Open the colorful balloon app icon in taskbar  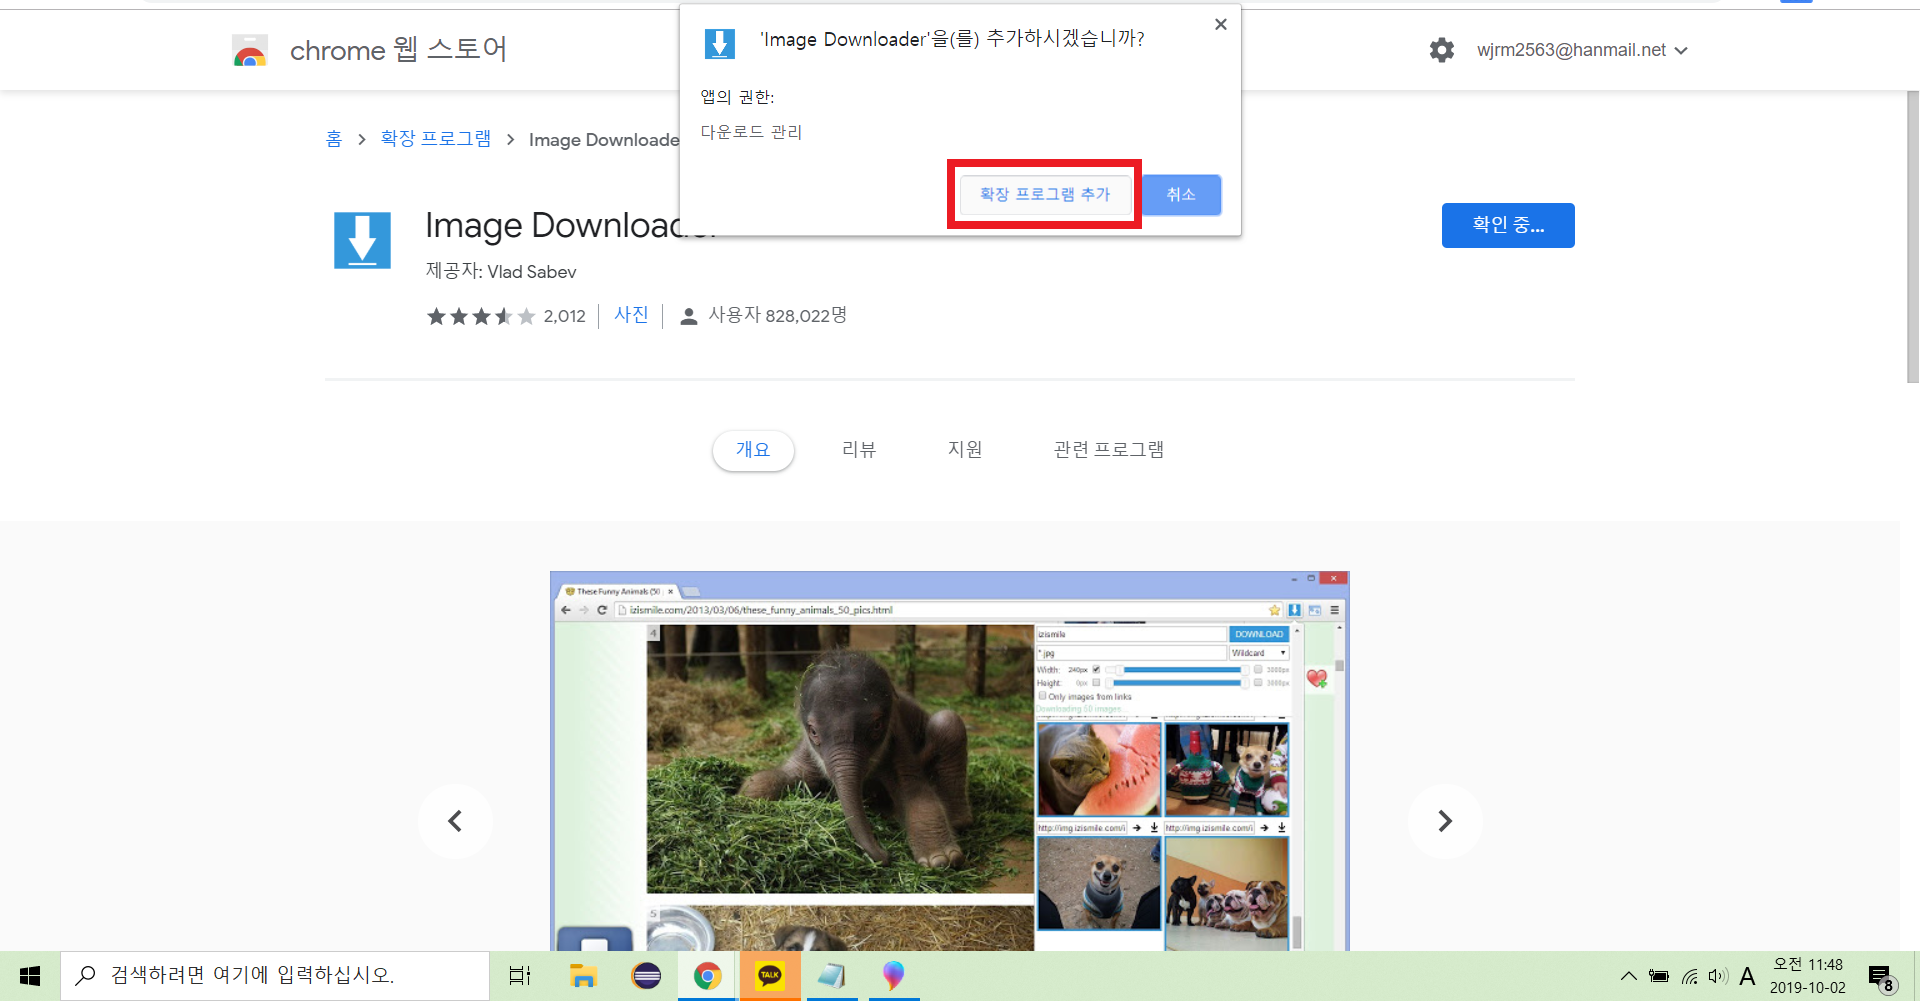[x=893, y=976]
